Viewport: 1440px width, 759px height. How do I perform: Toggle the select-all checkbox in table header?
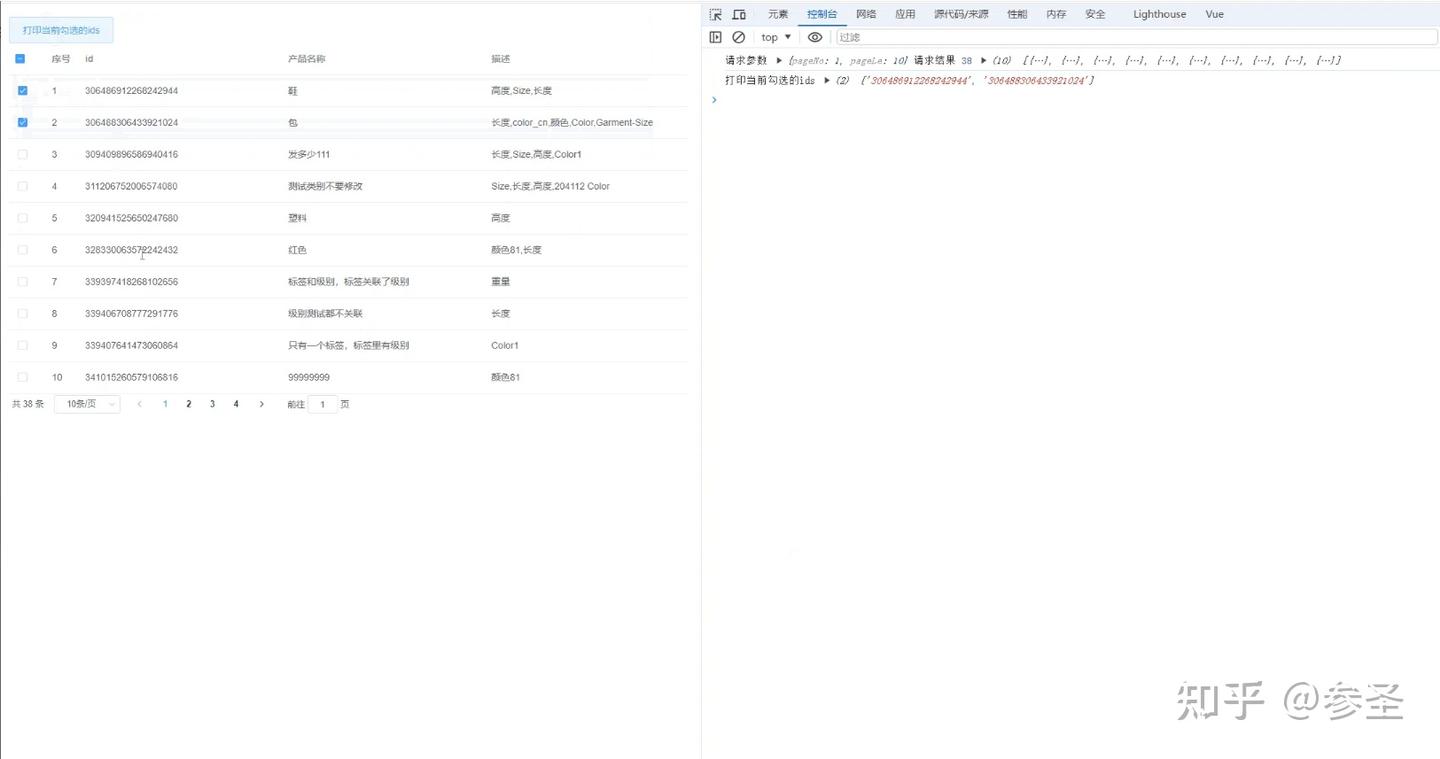point(20,59)
